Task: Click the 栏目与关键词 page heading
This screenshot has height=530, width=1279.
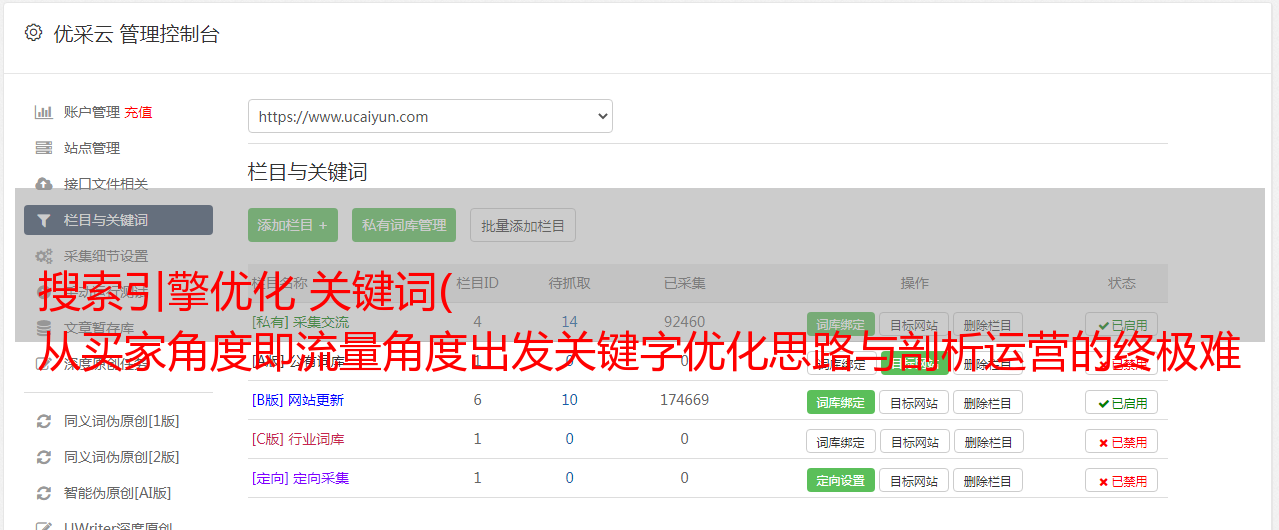Action: point(308,172)
